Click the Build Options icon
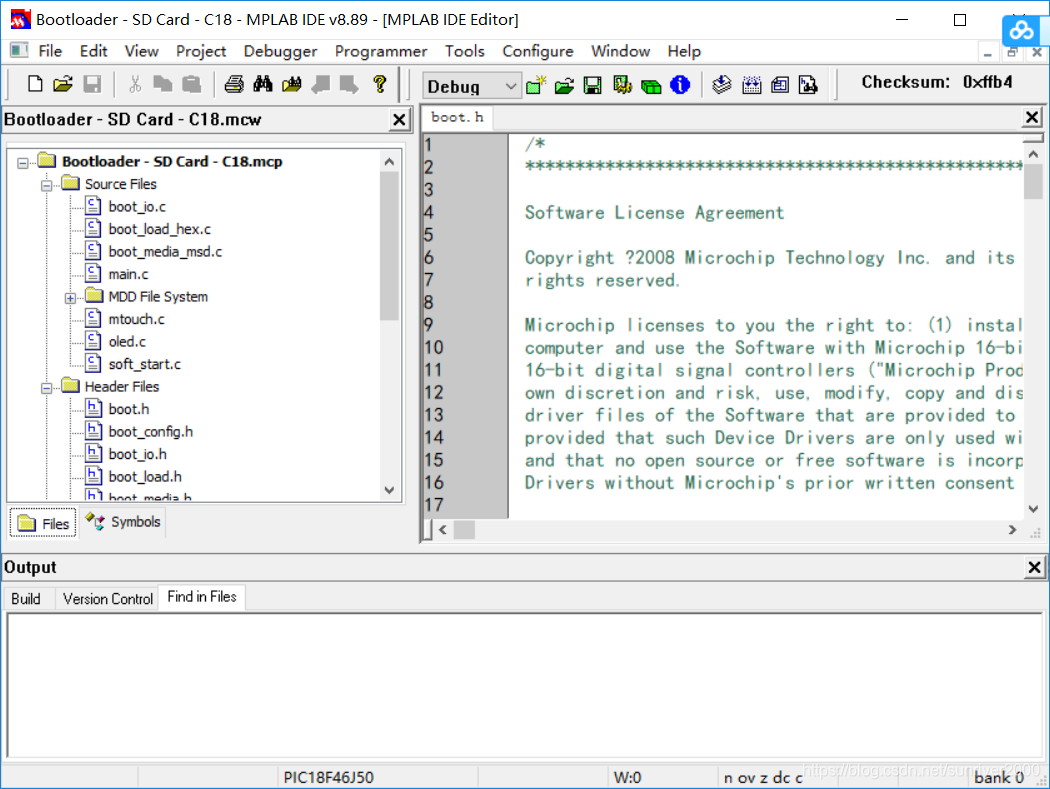Image resolution: width=1050 pixels, height=789 pixels. point(622,85)
